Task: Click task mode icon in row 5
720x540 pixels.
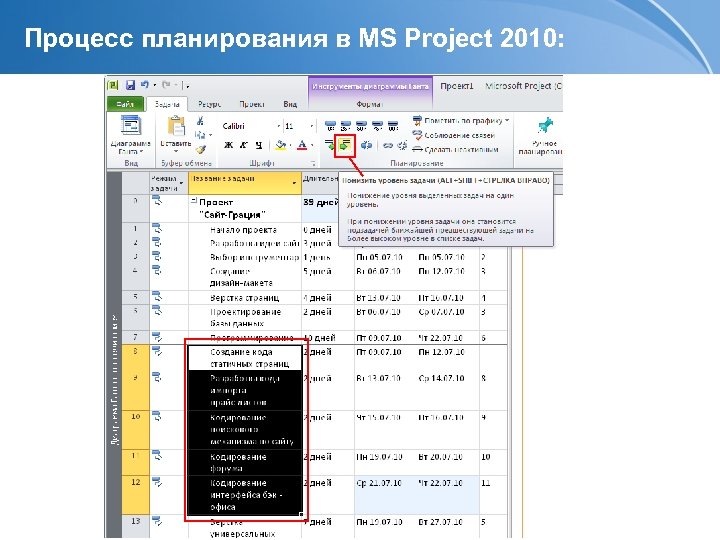Action: (157, 296)
